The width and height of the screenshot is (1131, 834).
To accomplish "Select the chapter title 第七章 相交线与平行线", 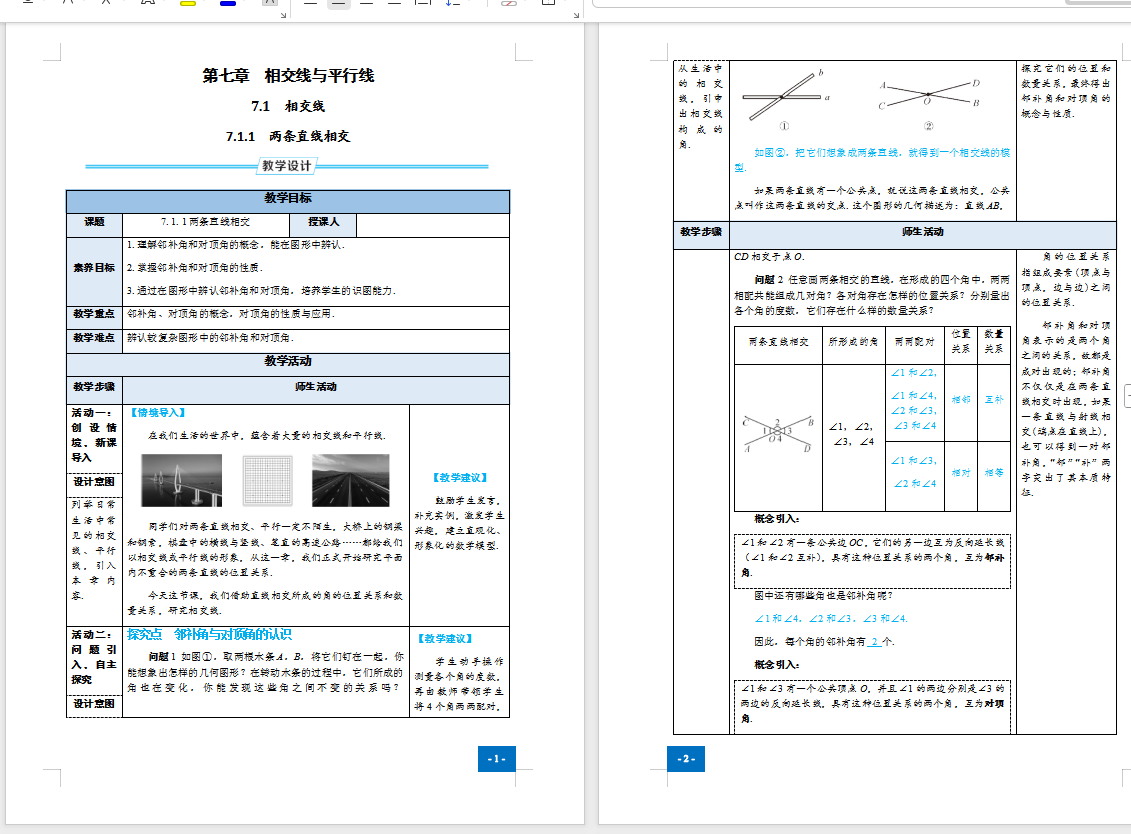I will tap(288, 76).
